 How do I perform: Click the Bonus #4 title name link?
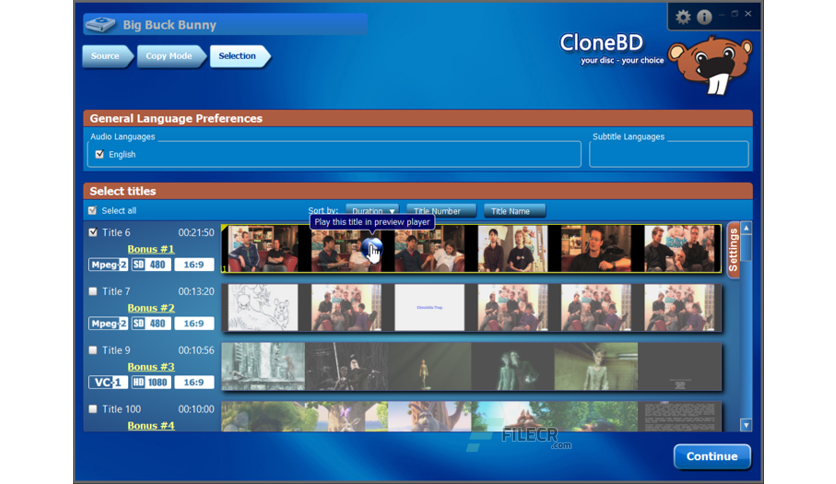pos(151,425)
